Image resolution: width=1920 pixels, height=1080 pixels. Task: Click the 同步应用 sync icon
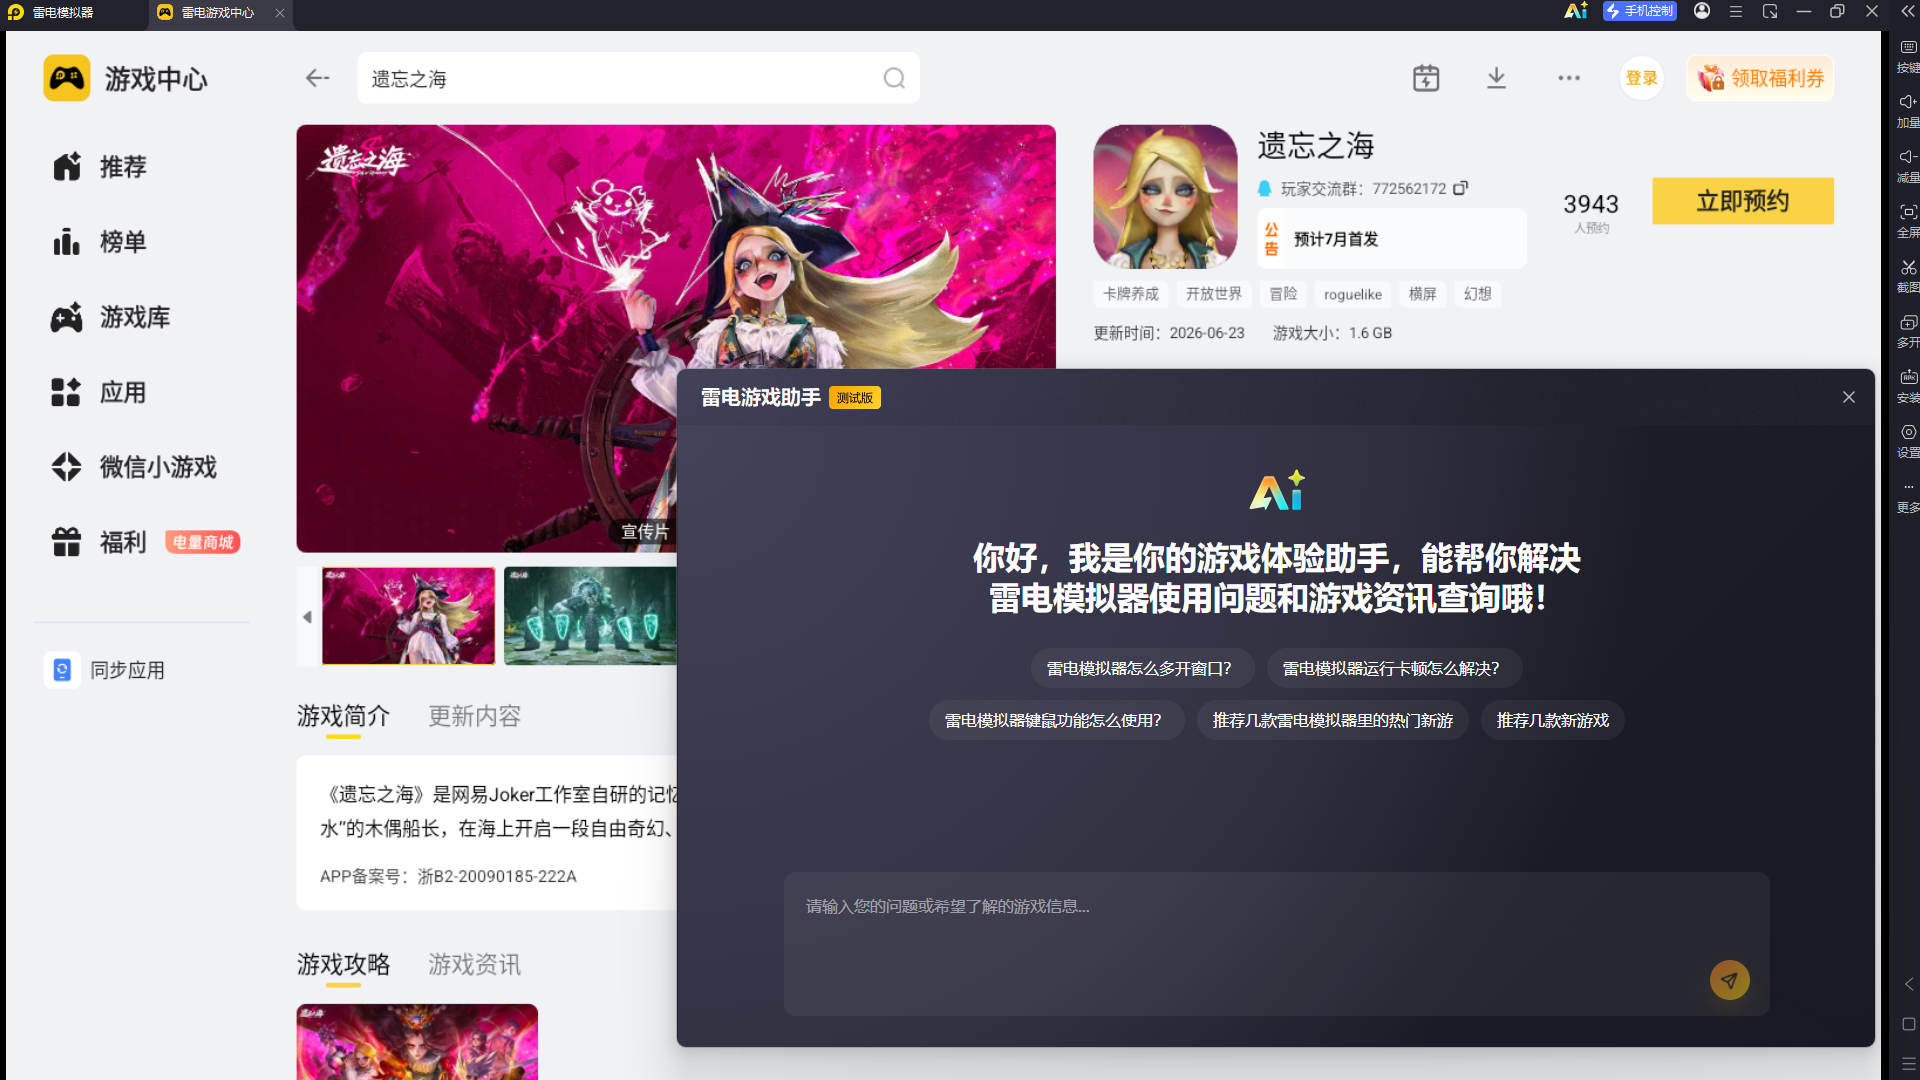pyautogui.click(x=62, y=670)
